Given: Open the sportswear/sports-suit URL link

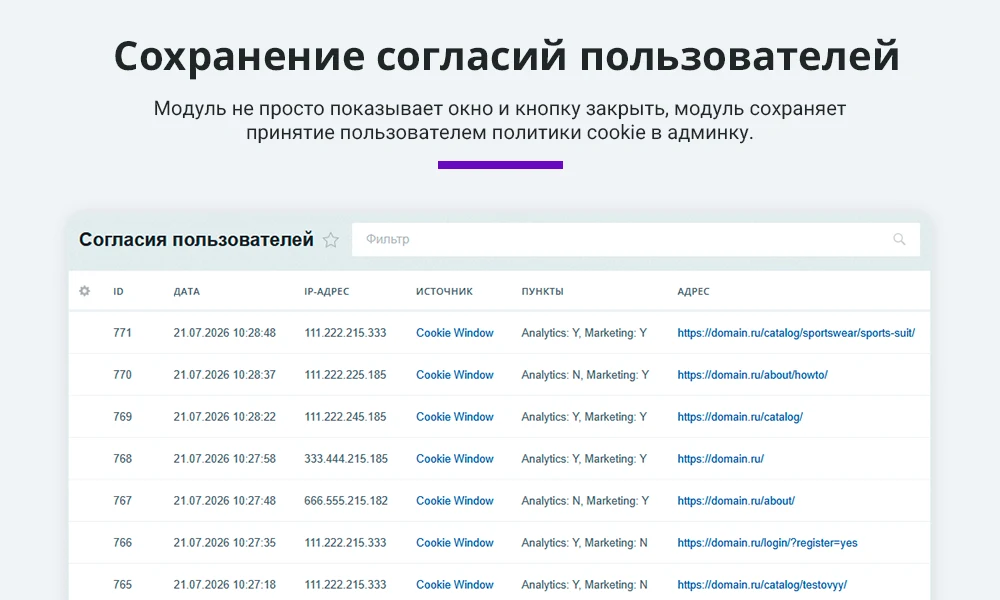Looking at the screenshot, I should [796, 333].
